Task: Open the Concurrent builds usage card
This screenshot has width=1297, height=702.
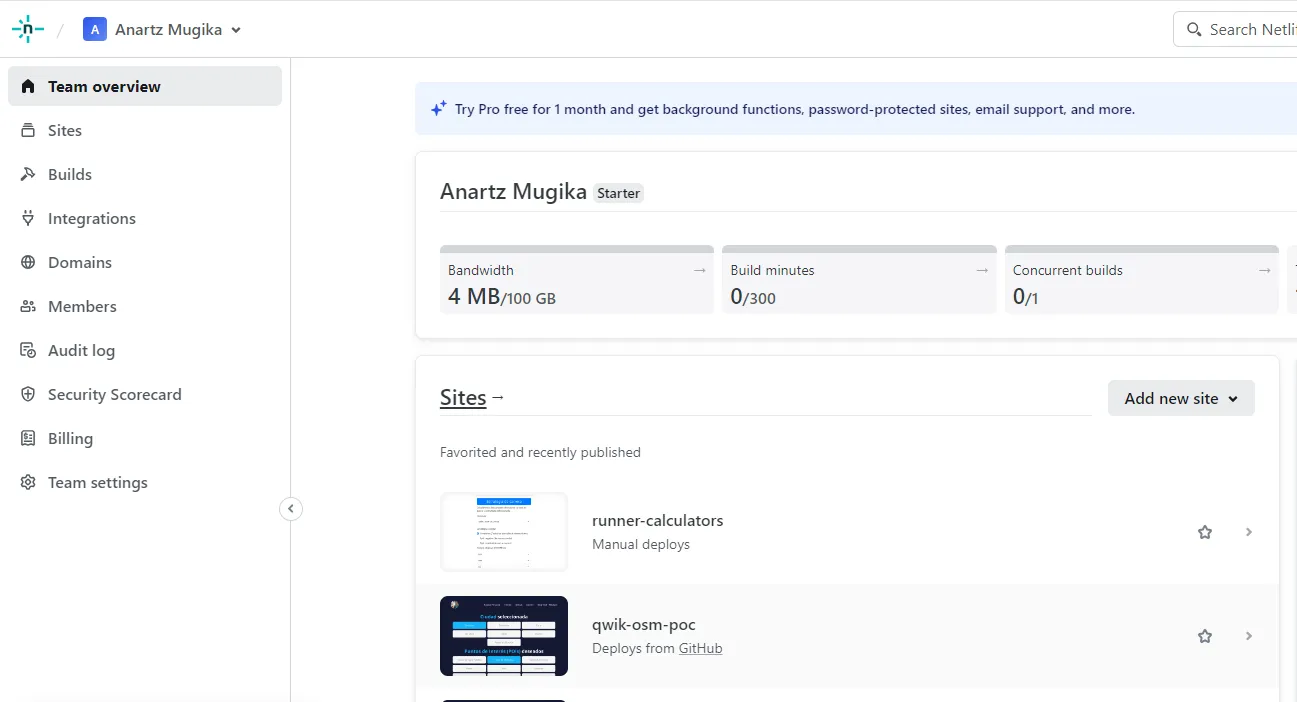Action: tap(1142, 280)
